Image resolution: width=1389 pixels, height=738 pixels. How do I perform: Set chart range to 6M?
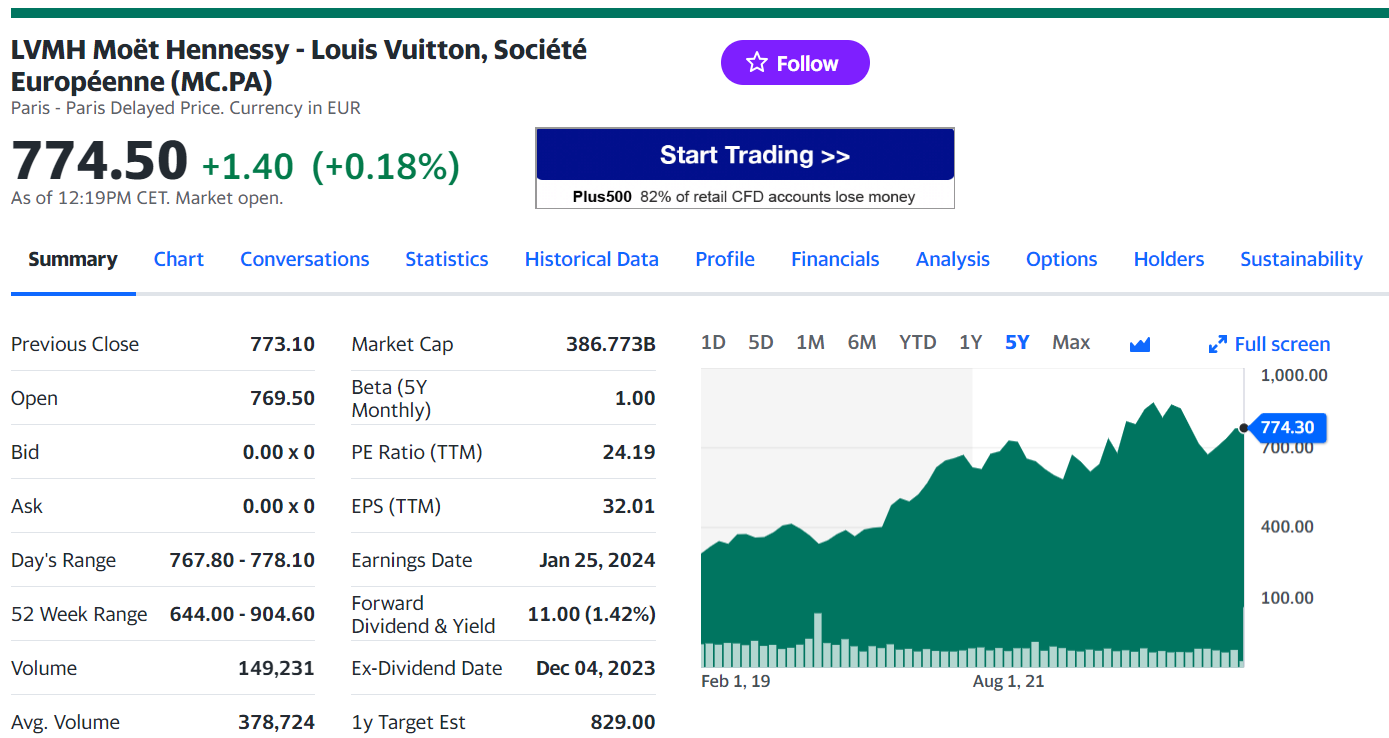pyautogui.click(x=862, y=342)
